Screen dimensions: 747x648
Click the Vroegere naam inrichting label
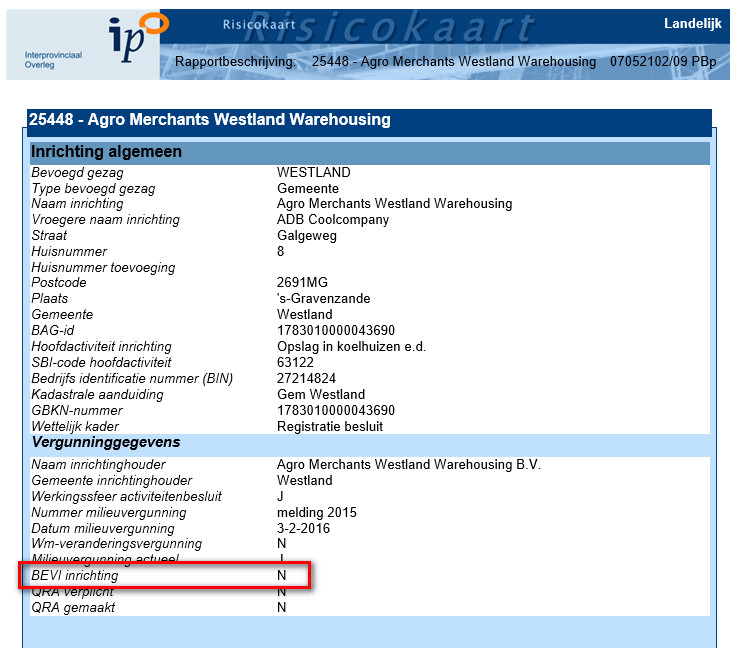[106, 220]
